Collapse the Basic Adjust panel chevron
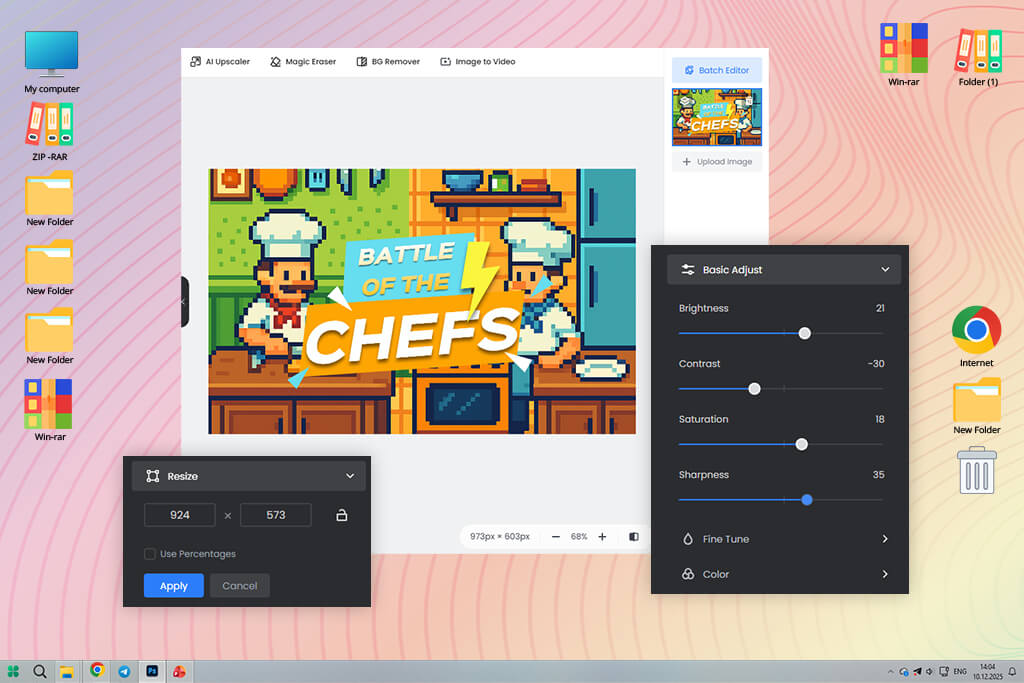Screen dimensions: 1024x683 click(885, 269)
